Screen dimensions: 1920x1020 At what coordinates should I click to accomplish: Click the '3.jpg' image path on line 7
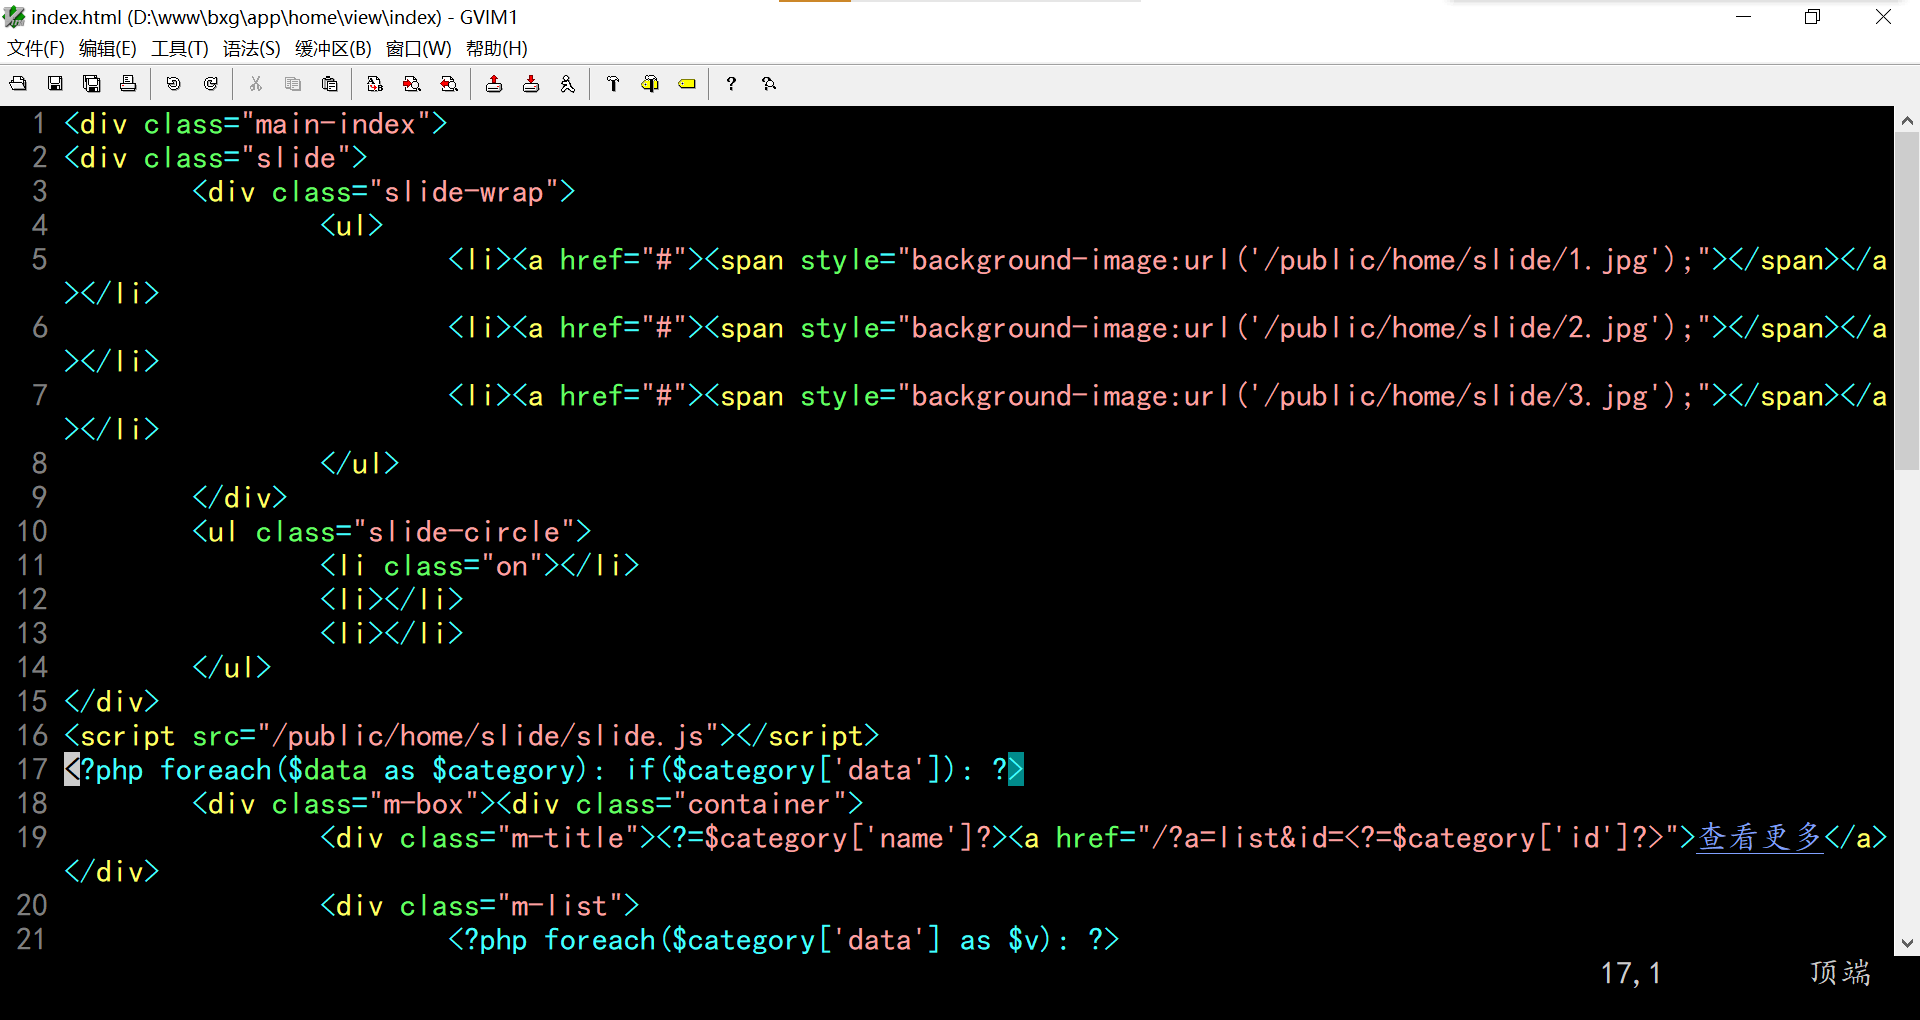point(1608,396)
